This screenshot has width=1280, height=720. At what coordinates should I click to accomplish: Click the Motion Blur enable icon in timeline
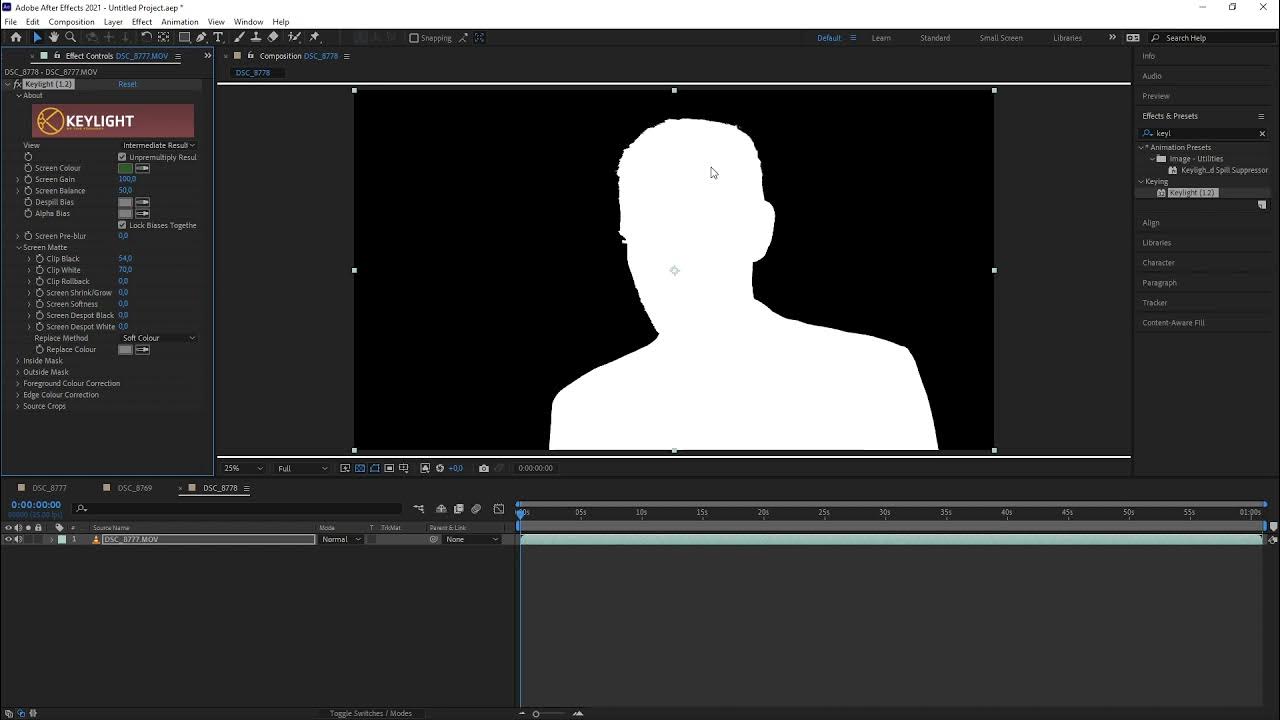[x=476, y=509]
